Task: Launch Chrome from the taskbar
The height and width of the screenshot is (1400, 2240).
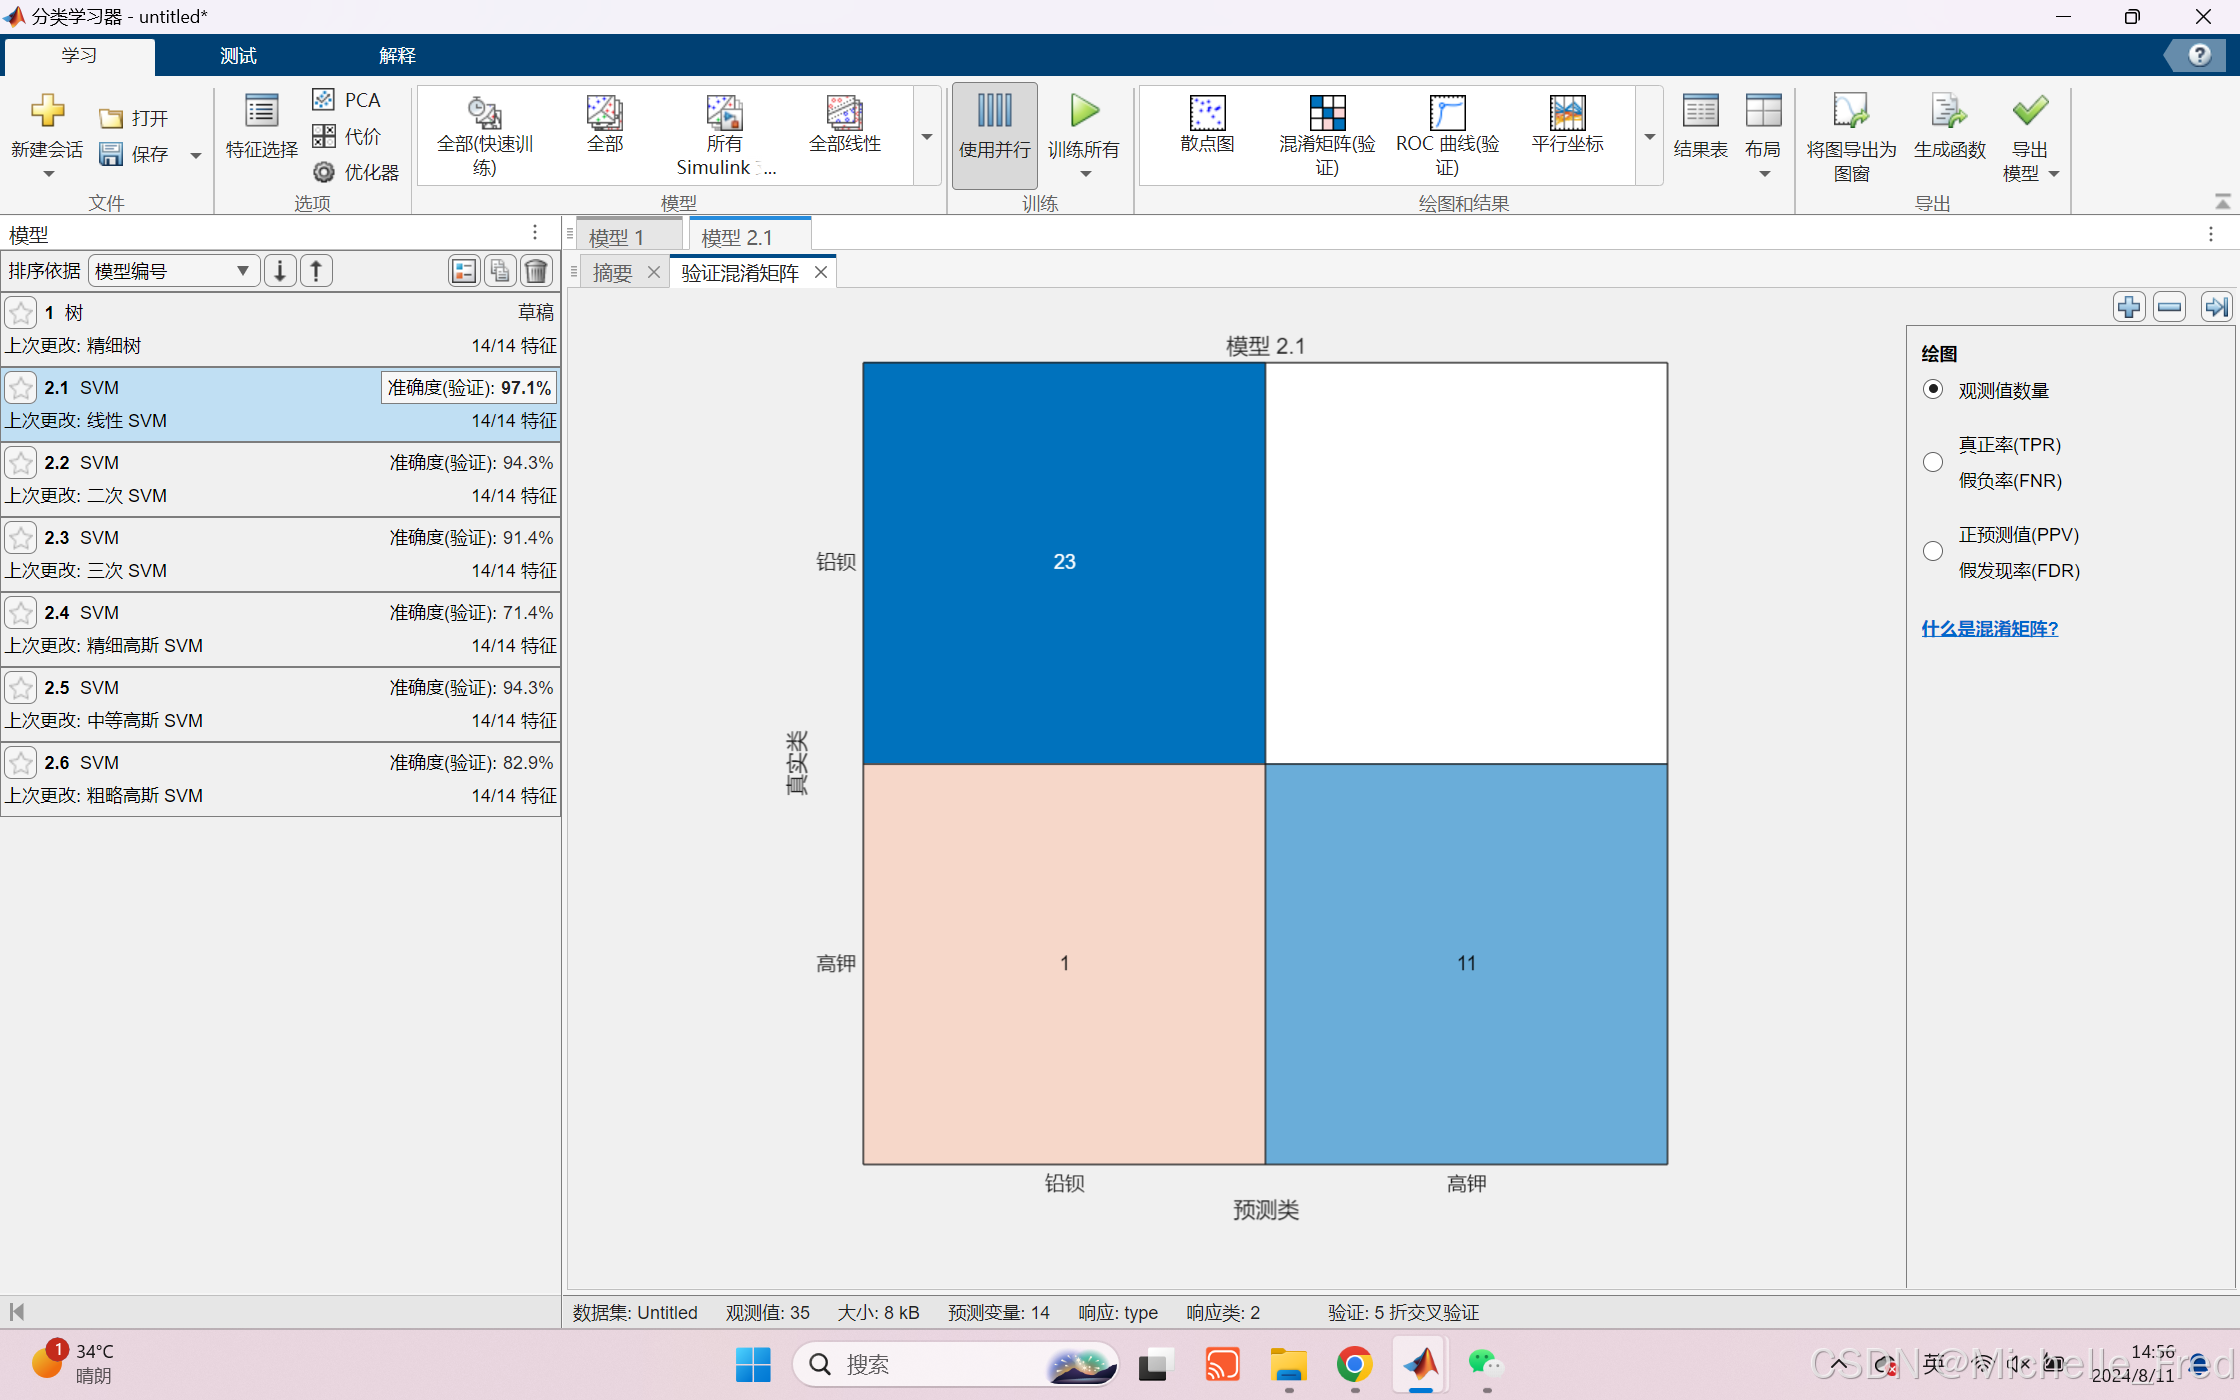Action: click(1354, 1364)
